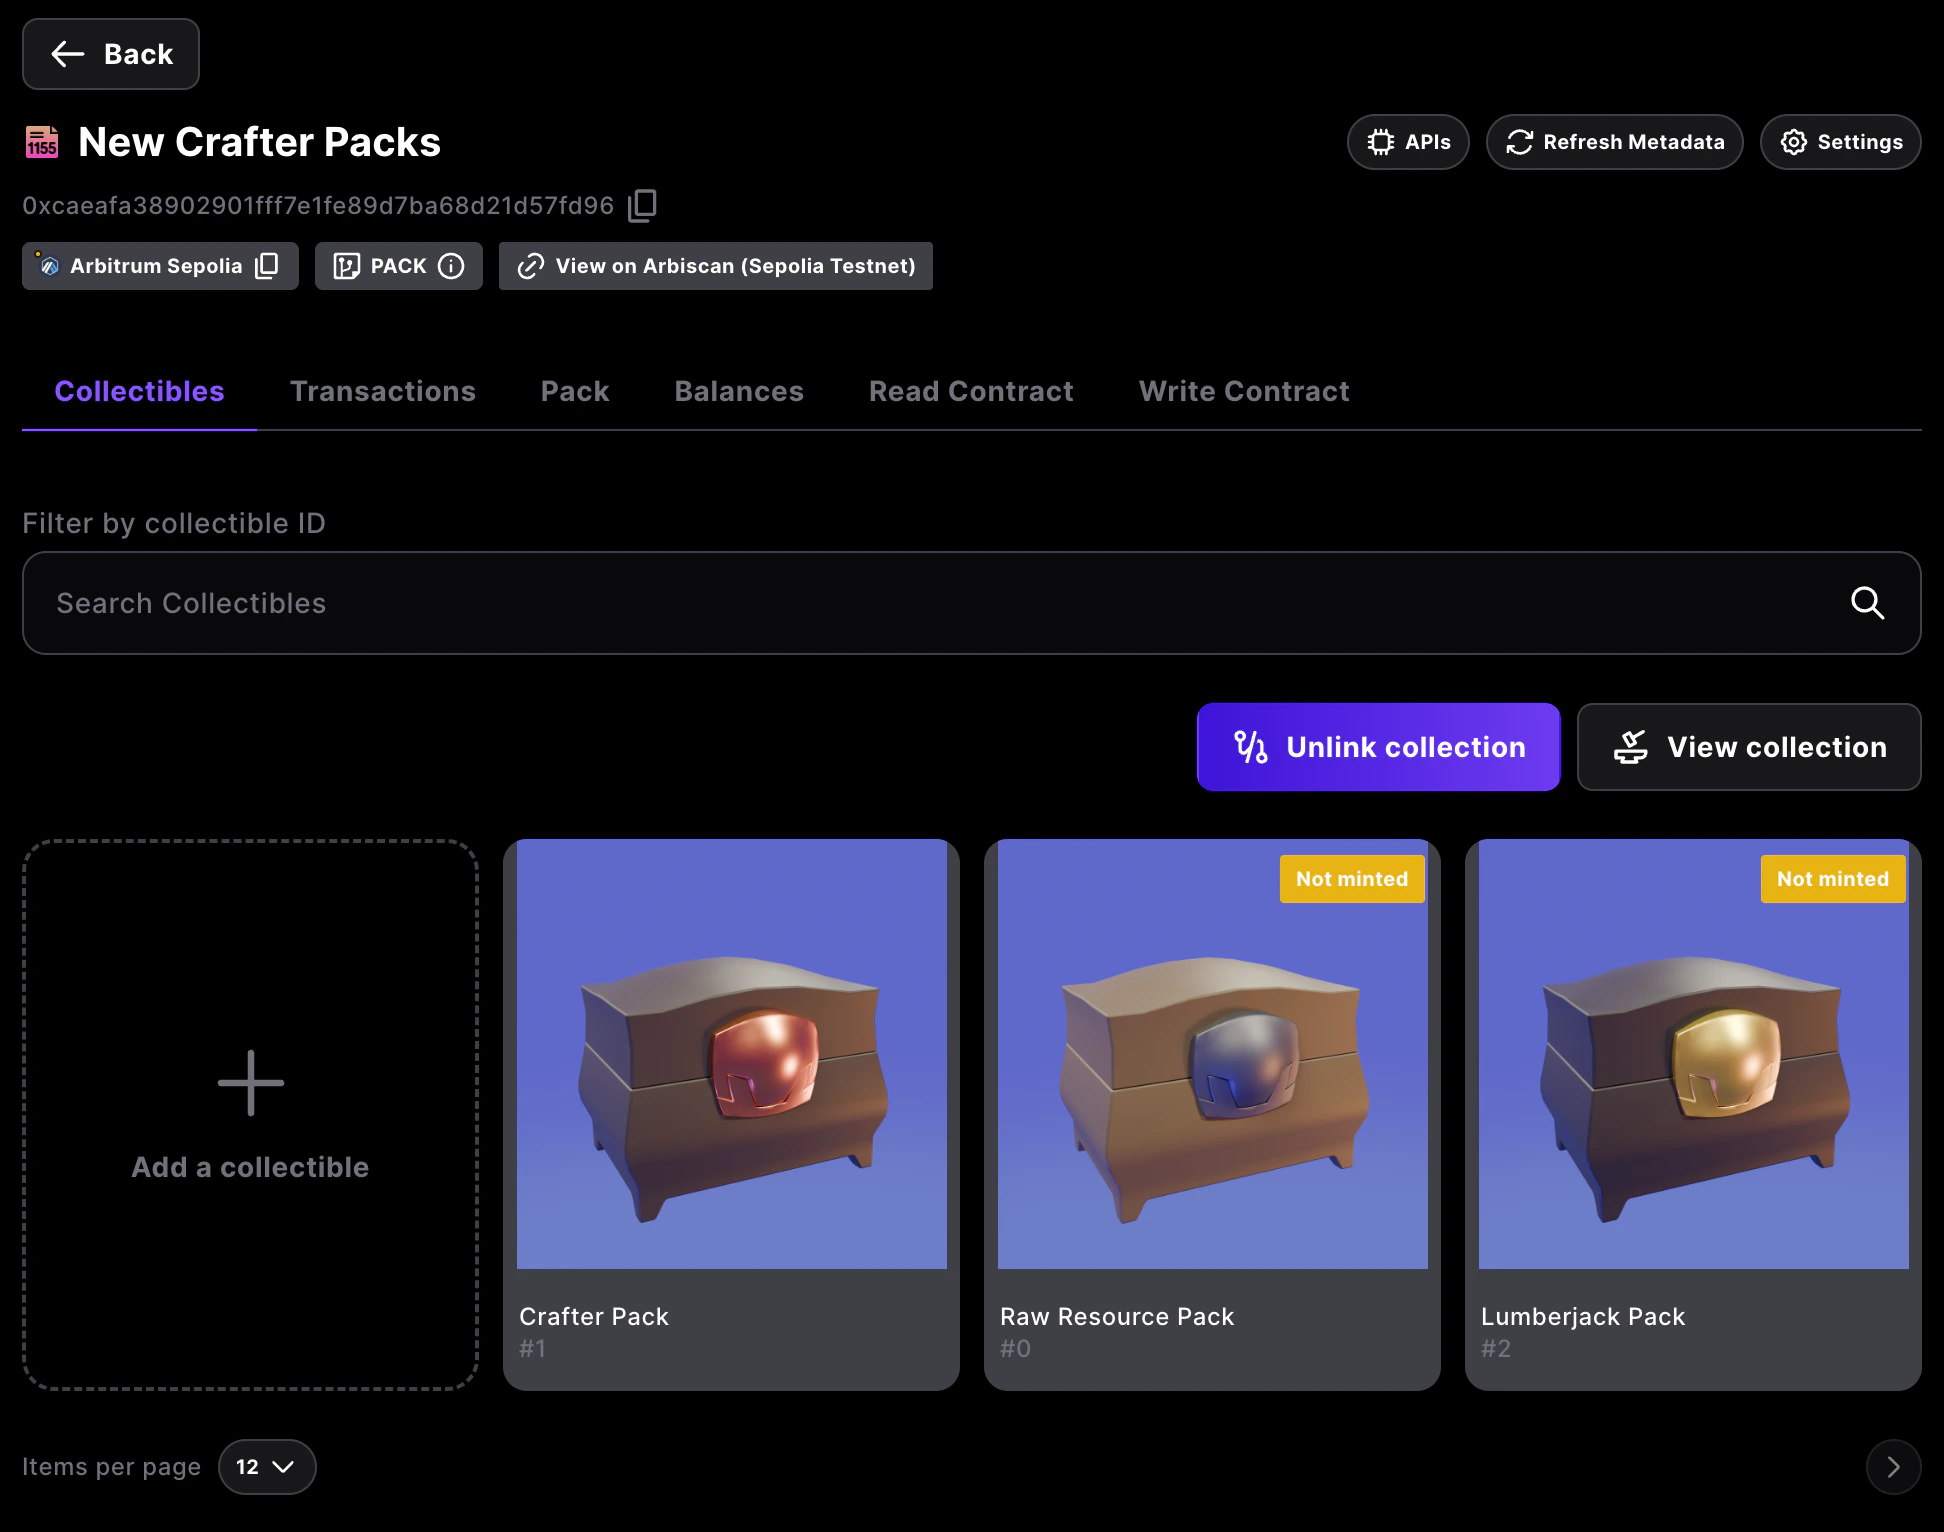Switch to the Transactions tab
This screenshot has height=1532, width=1944.
[x=383, y=391]
